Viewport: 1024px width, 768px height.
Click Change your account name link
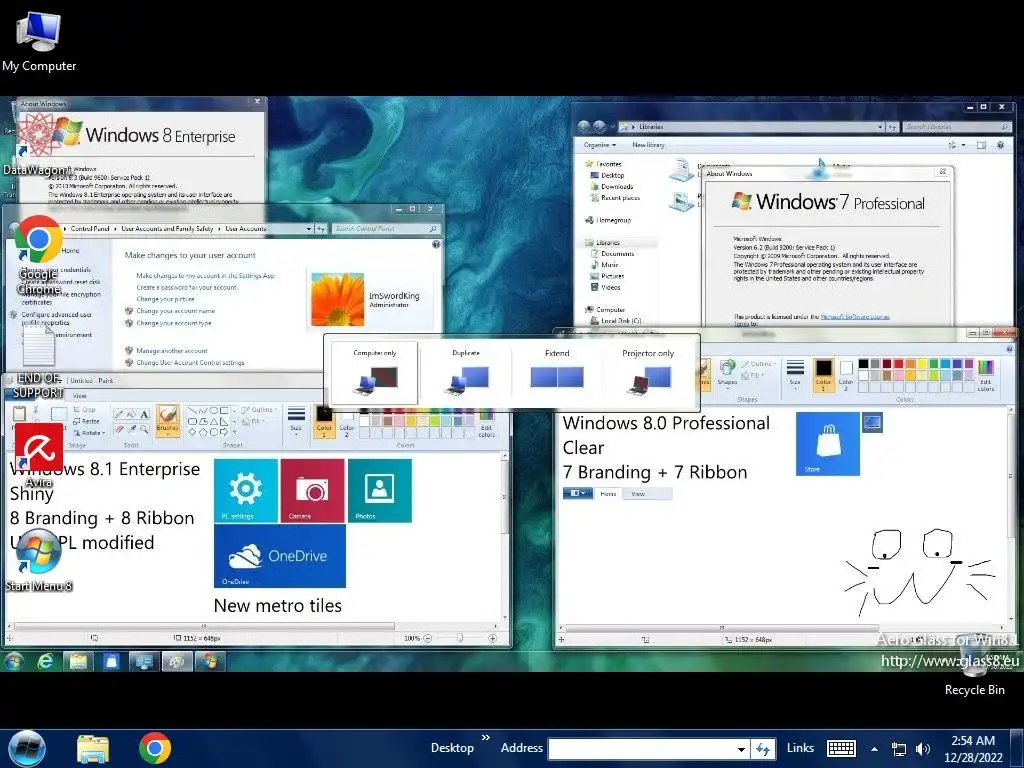[175, 311]
